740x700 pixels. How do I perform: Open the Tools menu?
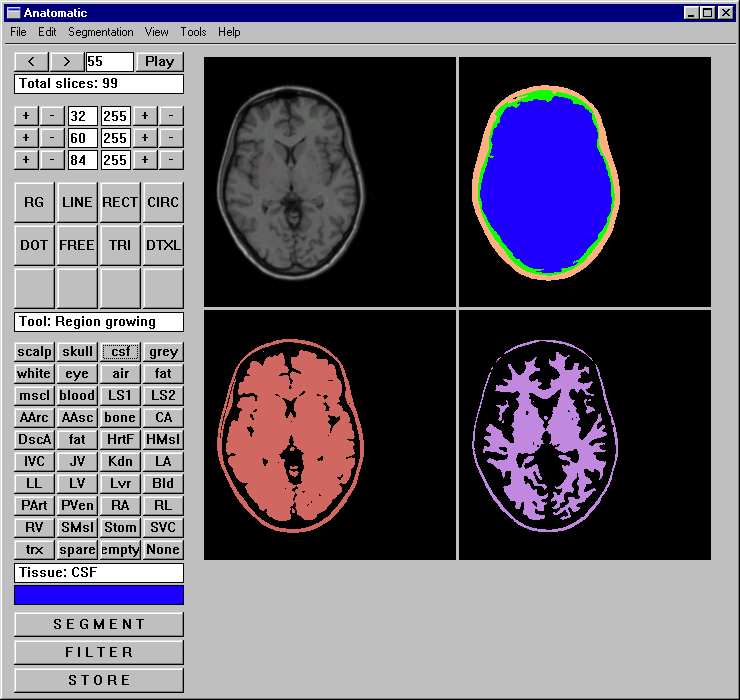click(x=193, y=32)
